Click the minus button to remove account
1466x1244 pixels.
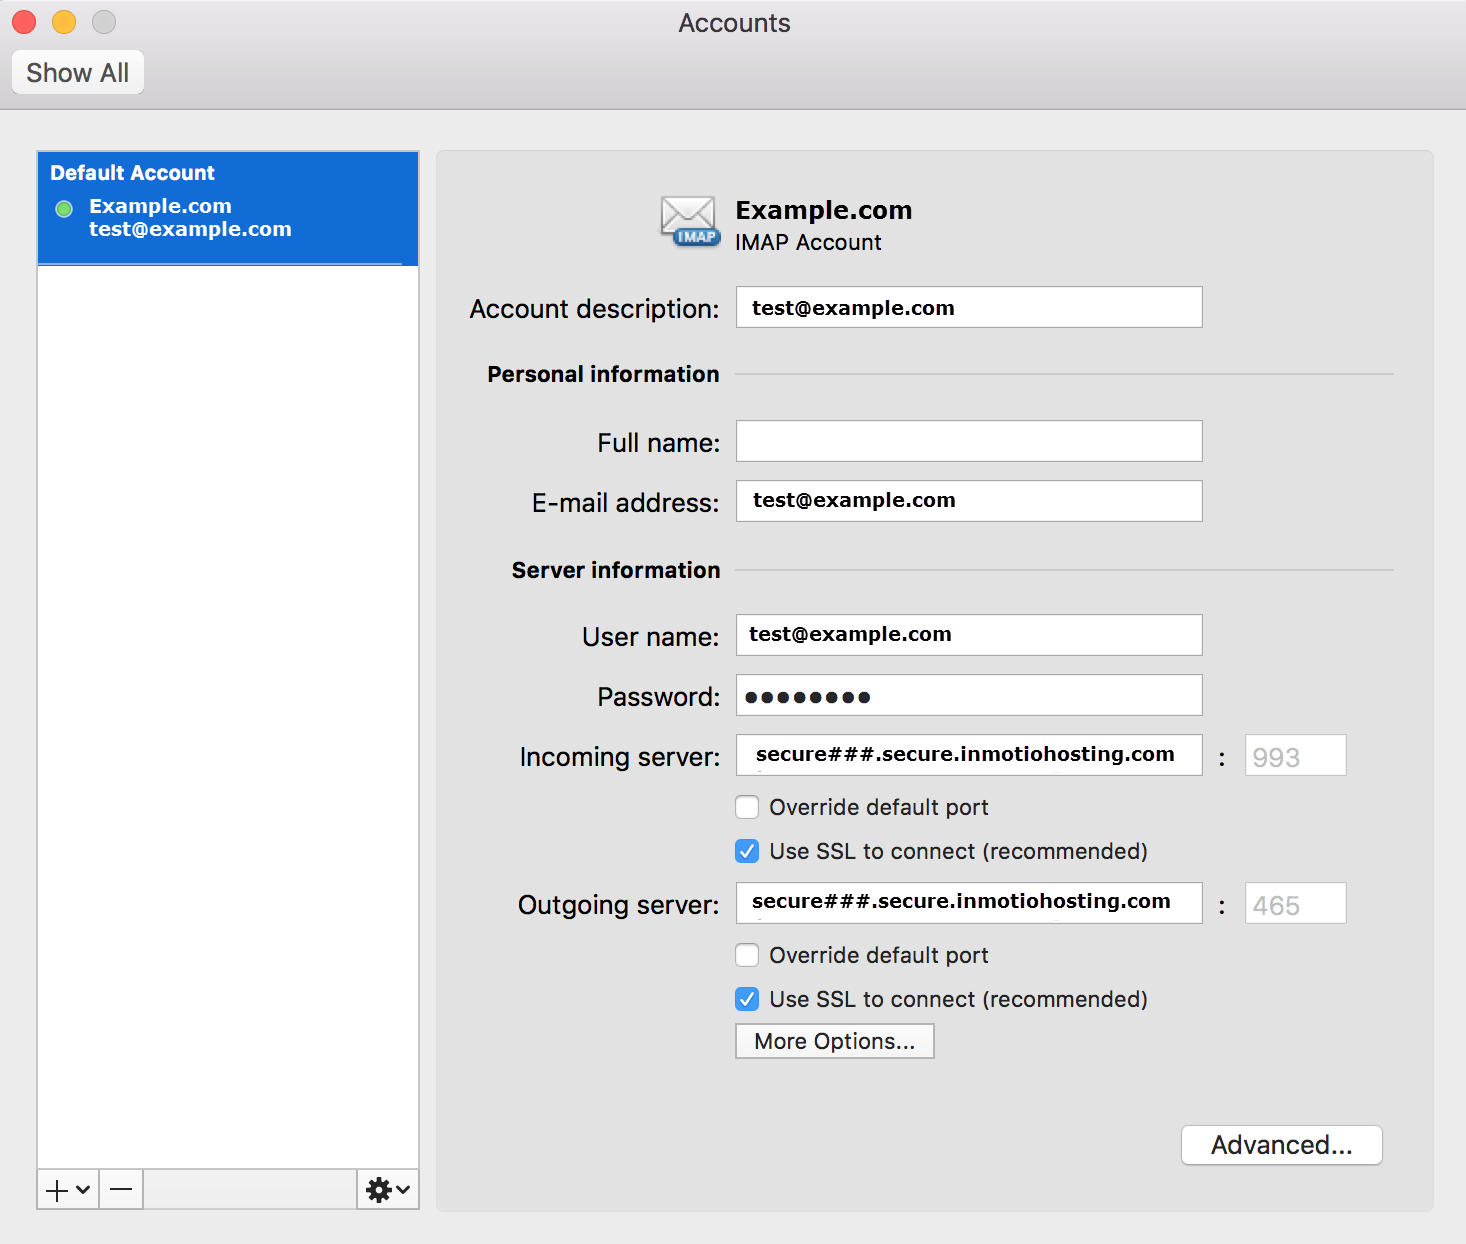[x=121, y=1189]
